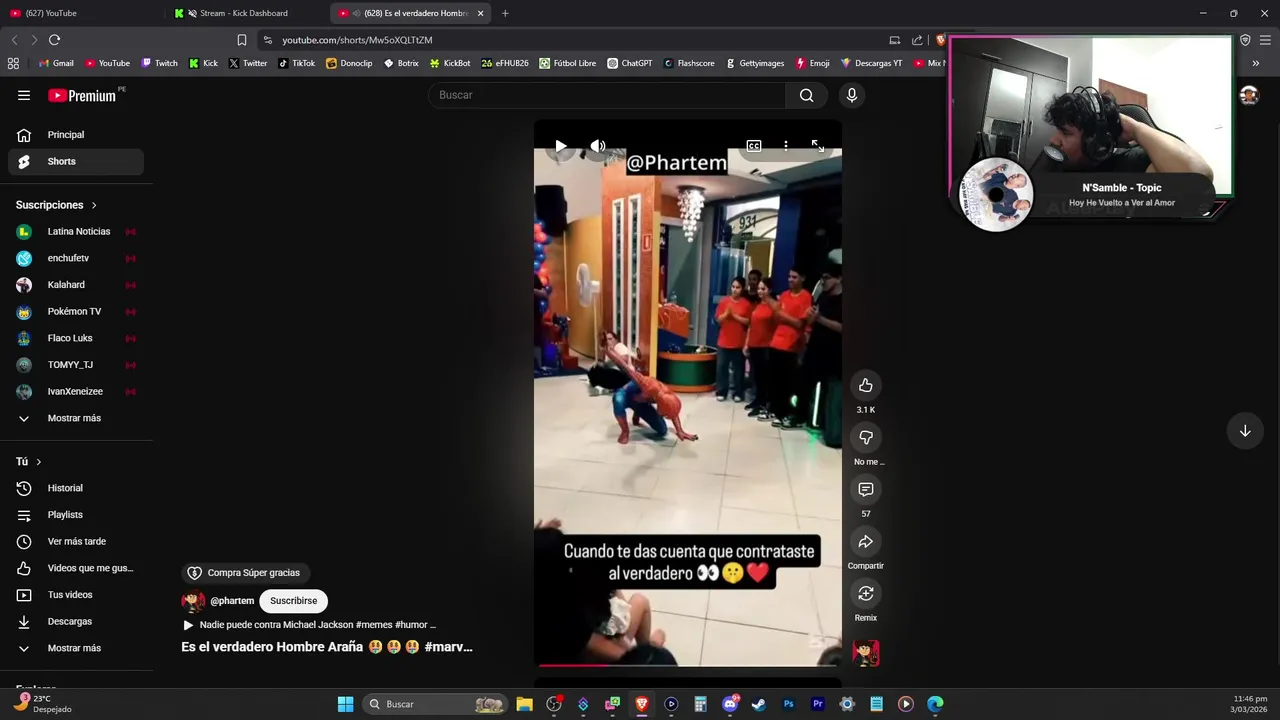
Task: Toggle closed captions on the short
Action: point(754,146)
